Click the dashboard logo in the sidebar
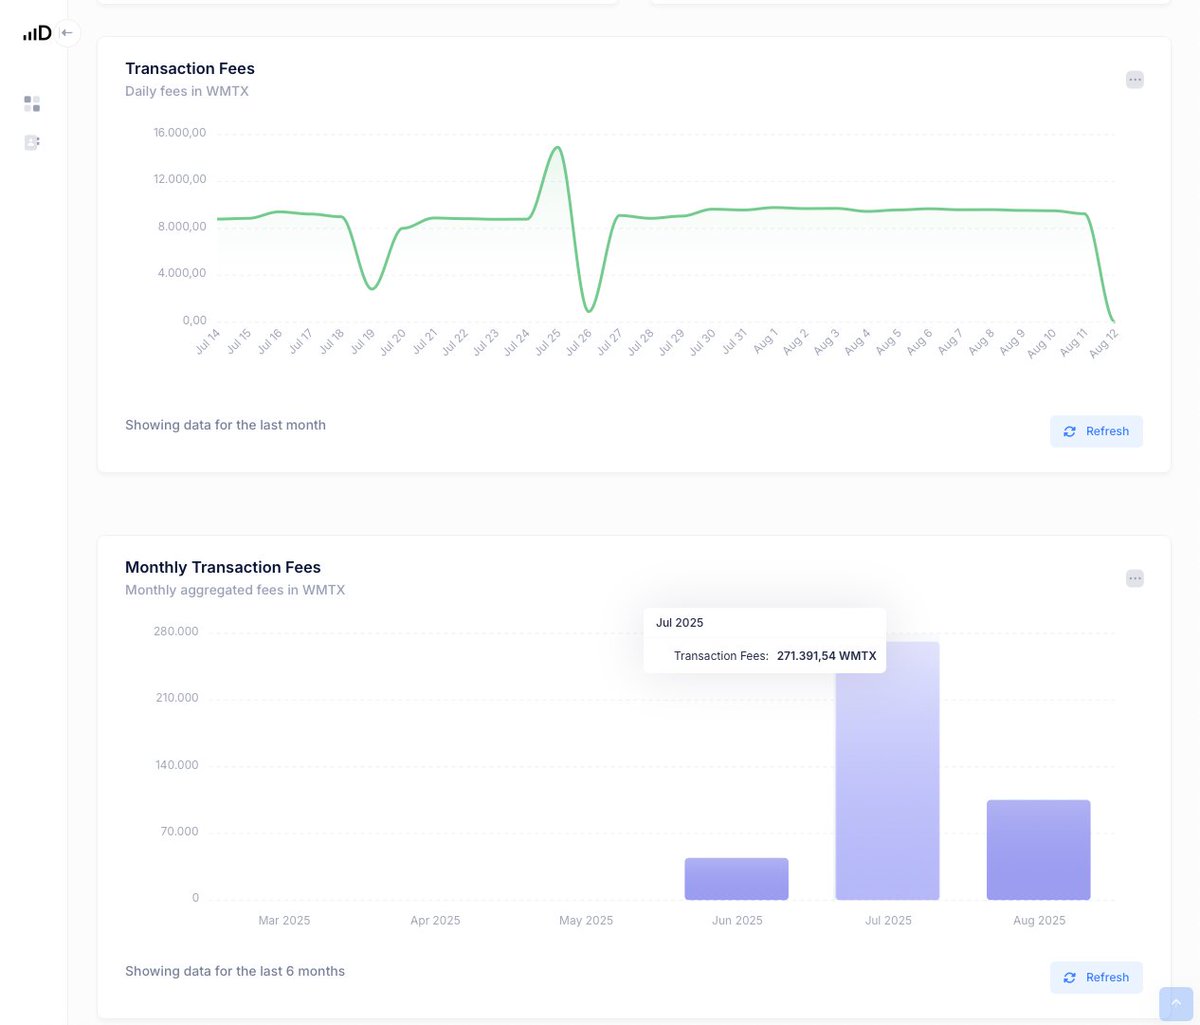The width and height of the screenshot is (1200, 1025). pyautogui.click(x=37, y=33)
